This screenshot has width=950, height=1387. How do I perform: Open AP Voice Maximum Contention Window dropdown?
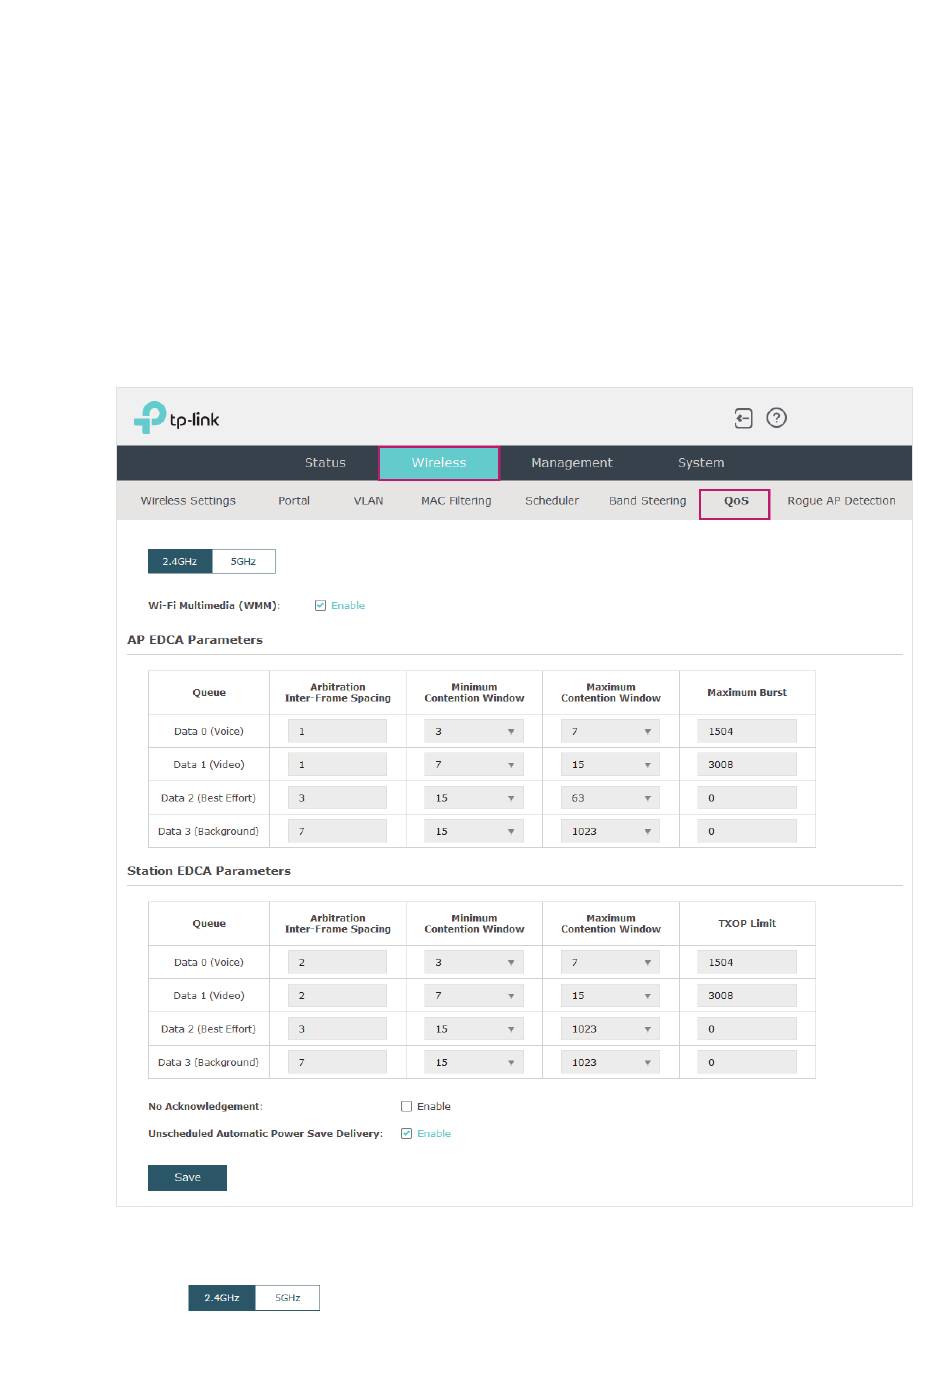[610, 731]
